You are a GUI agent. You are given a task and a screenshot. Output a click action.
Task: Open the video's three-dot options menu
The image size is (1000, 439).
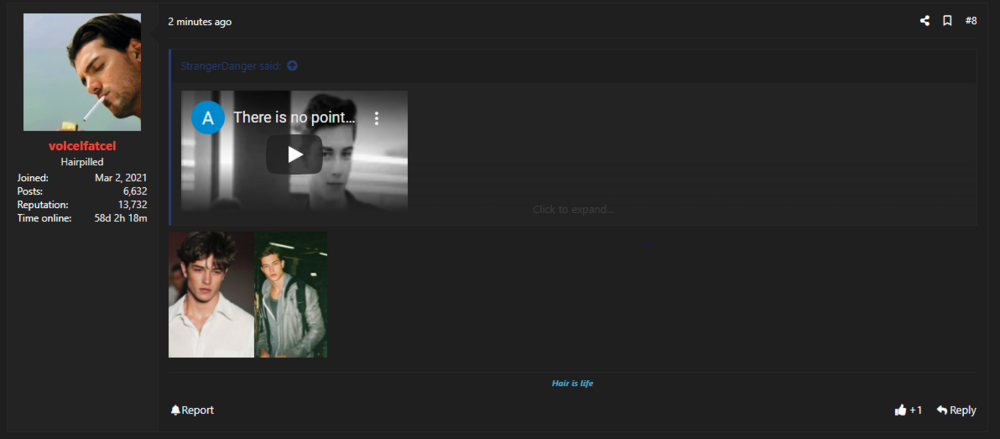point(377,118)
